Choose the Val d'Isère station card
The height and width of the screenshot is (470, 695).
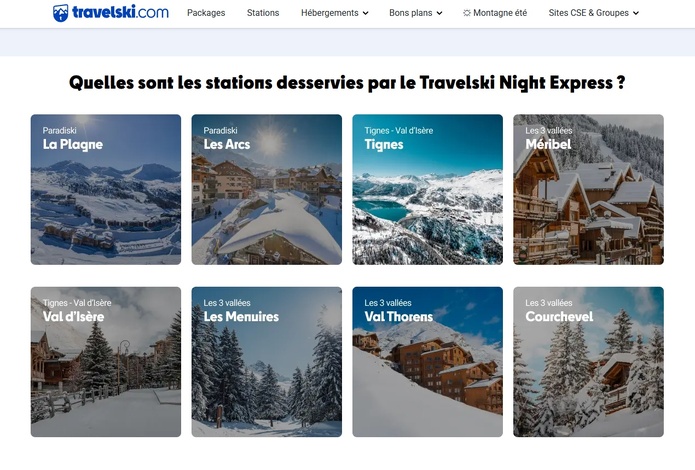pyautogui.click(x=106, y=362)
